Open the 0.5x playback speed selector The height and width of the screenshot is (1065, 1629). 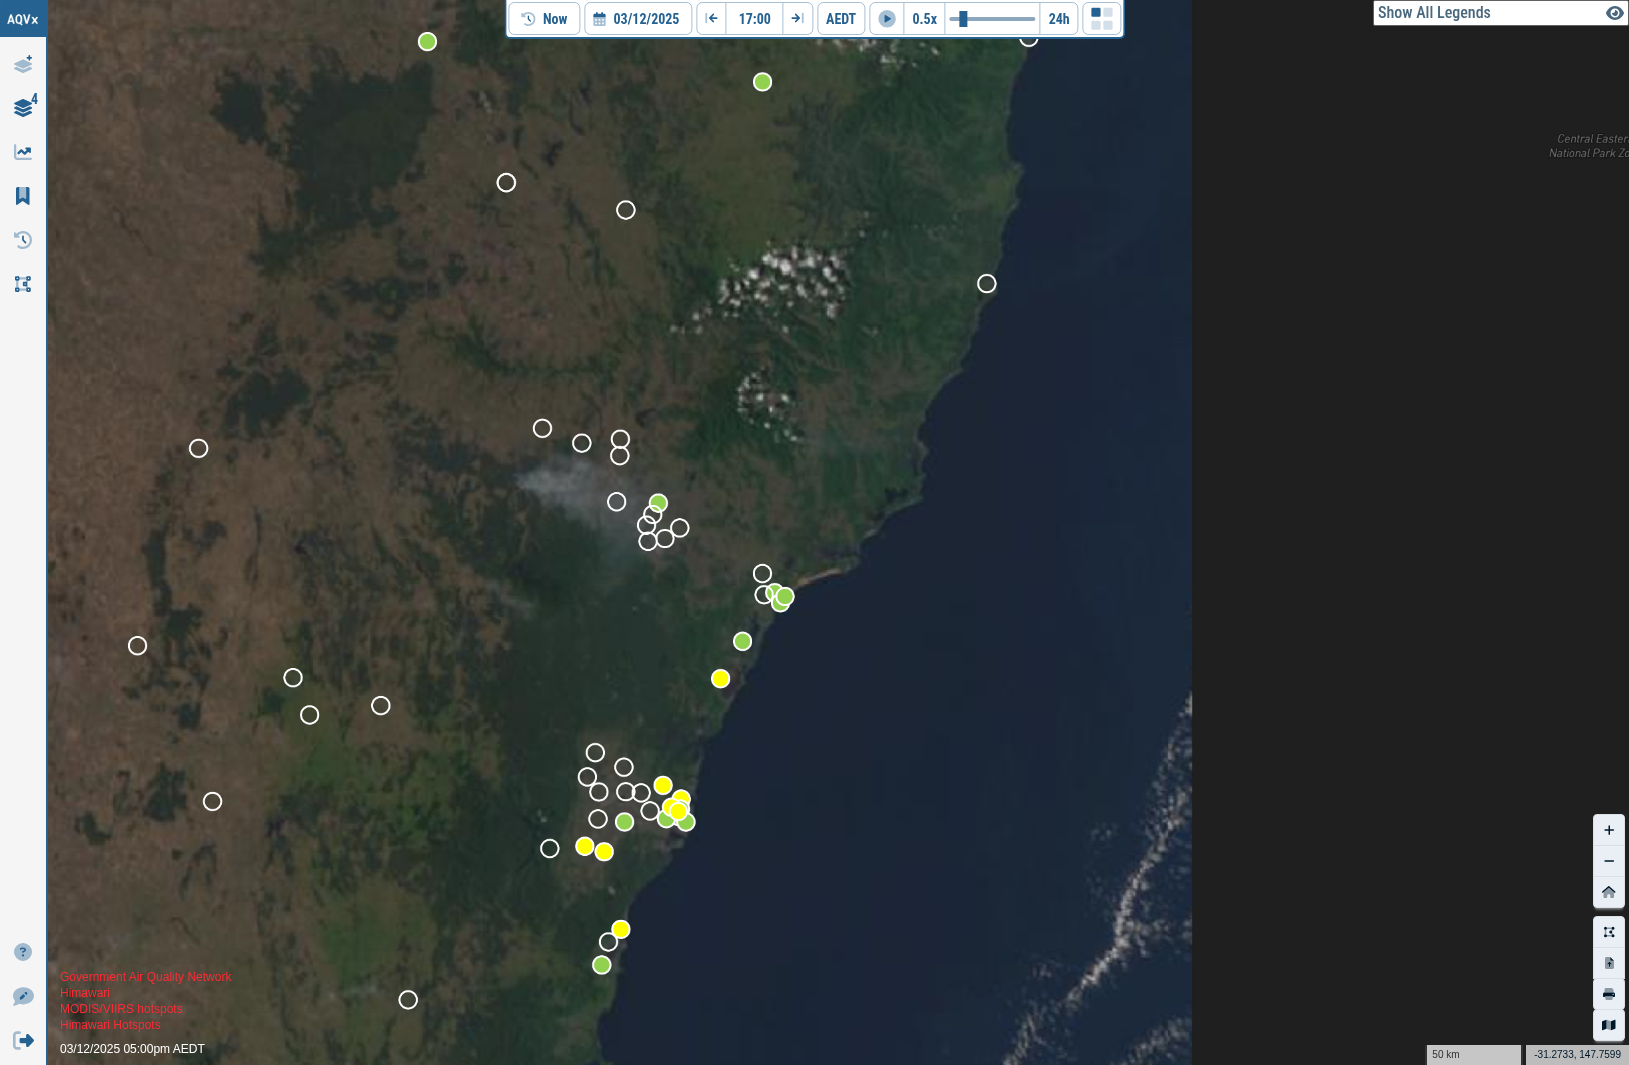tap(925, 19)
